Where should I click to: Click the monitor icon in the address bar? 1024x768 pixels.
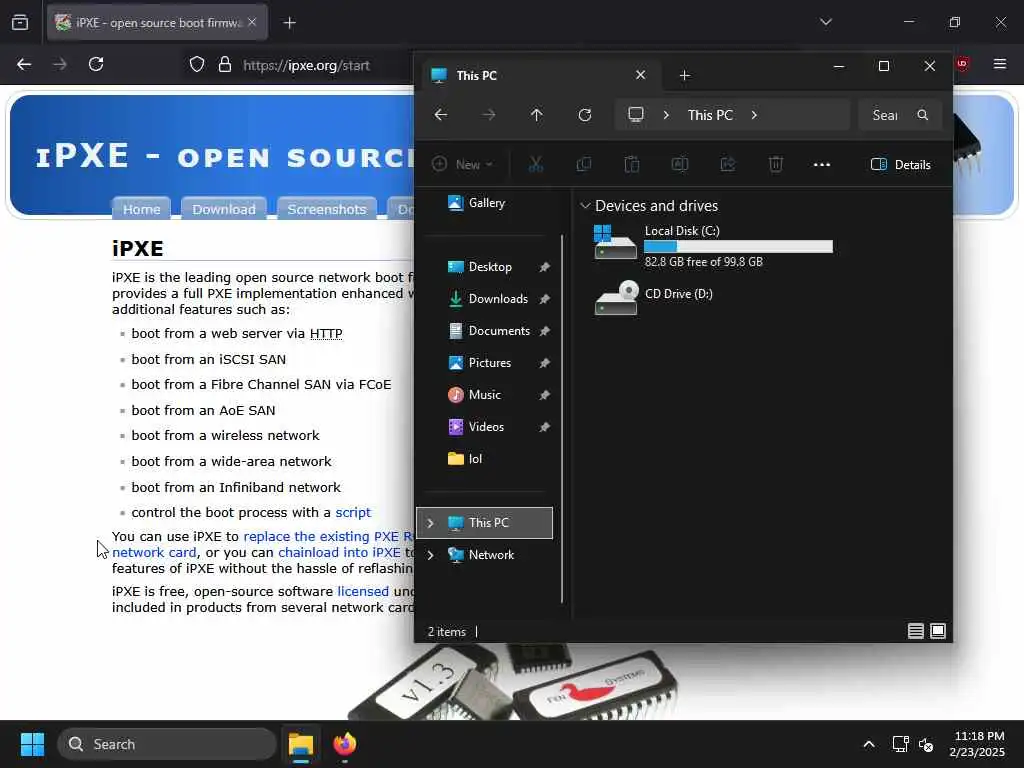click(635, 115)
